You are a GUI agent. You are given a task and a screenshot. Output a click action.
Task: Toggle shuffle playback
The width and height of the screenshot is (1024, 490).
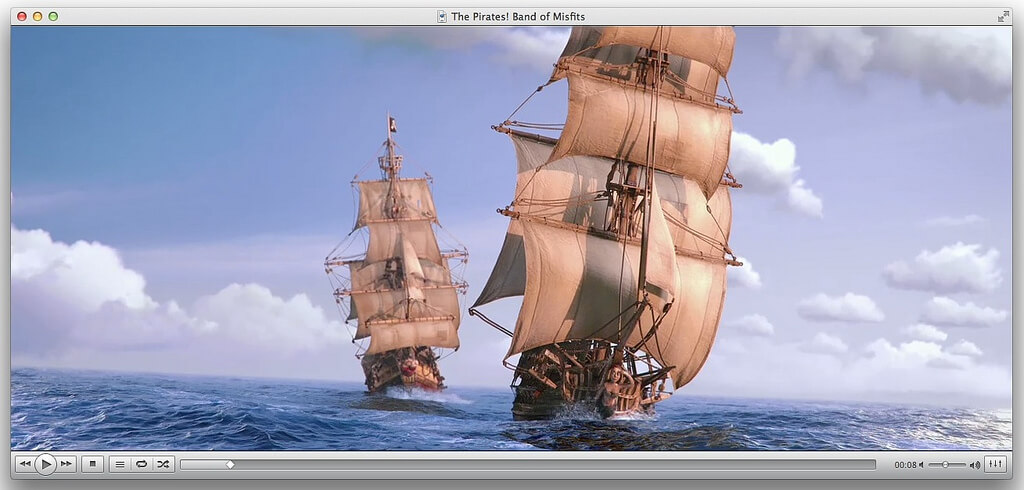click(x=163, y=464)
